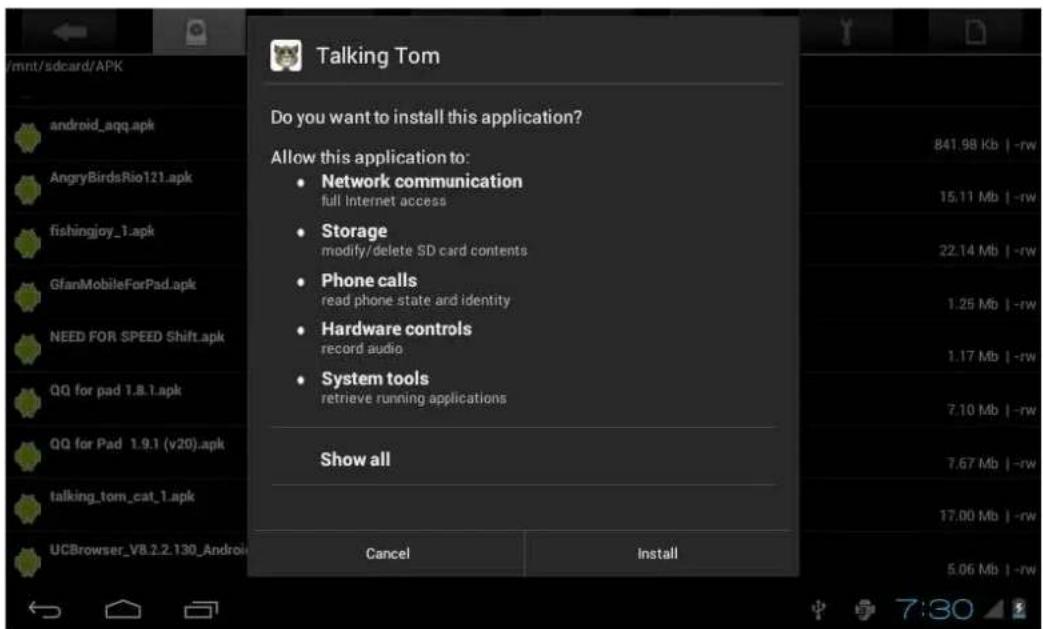Open the recent apps navigation button
Image resolution: width=1043 pixels, height=629 pixels.
click(201, 609)
